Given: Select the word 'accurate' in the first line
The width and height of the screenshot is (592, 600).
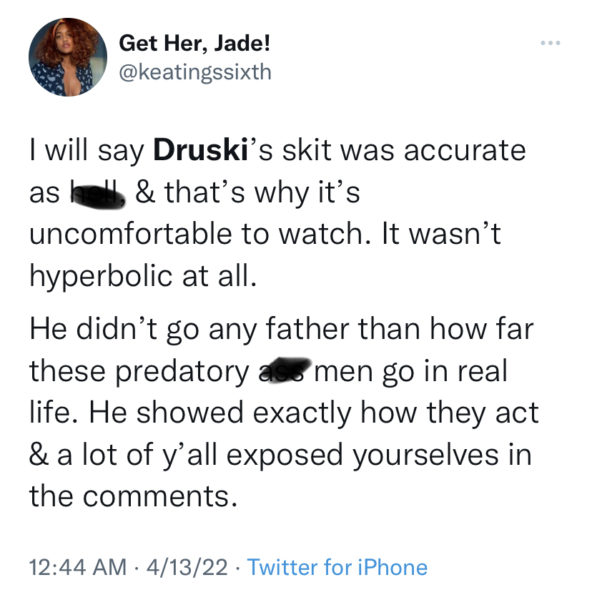Looking at the screenshot, I should tap(465, 151).
